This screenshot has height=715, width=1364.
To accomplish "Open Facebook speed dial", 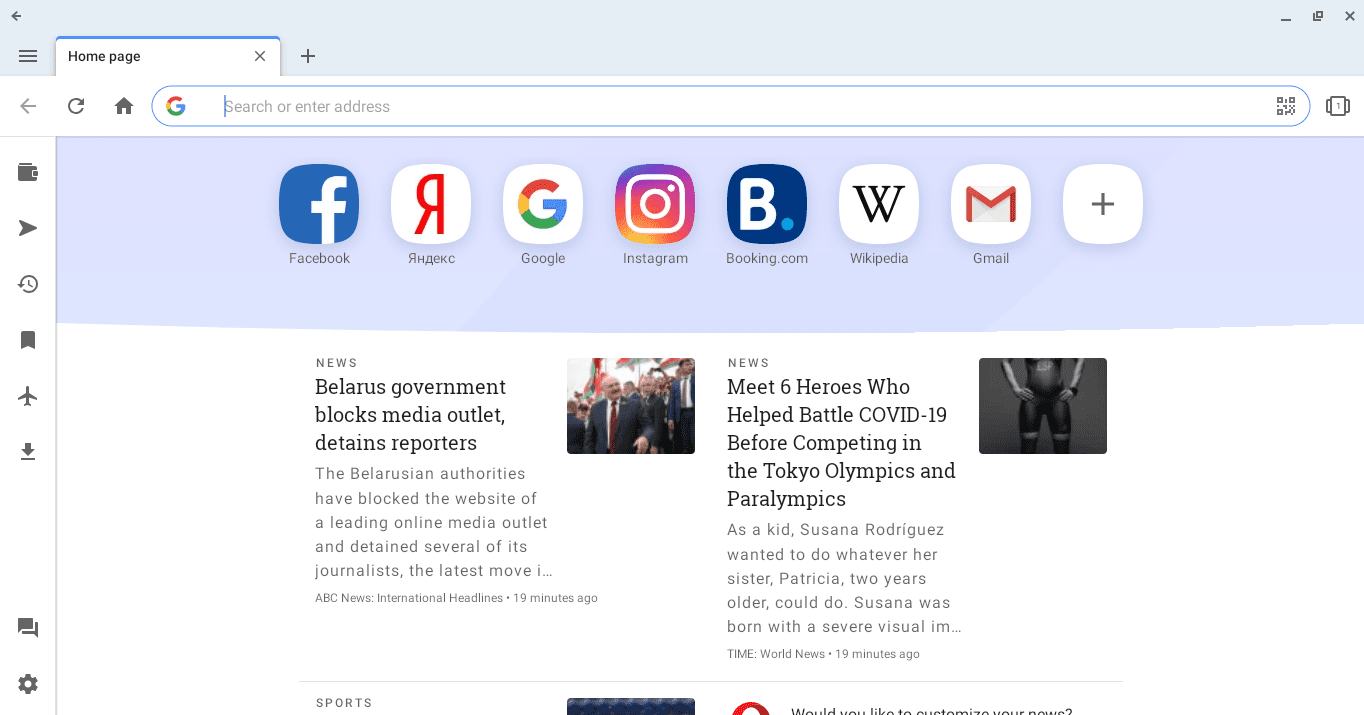I will coord(319,204).
